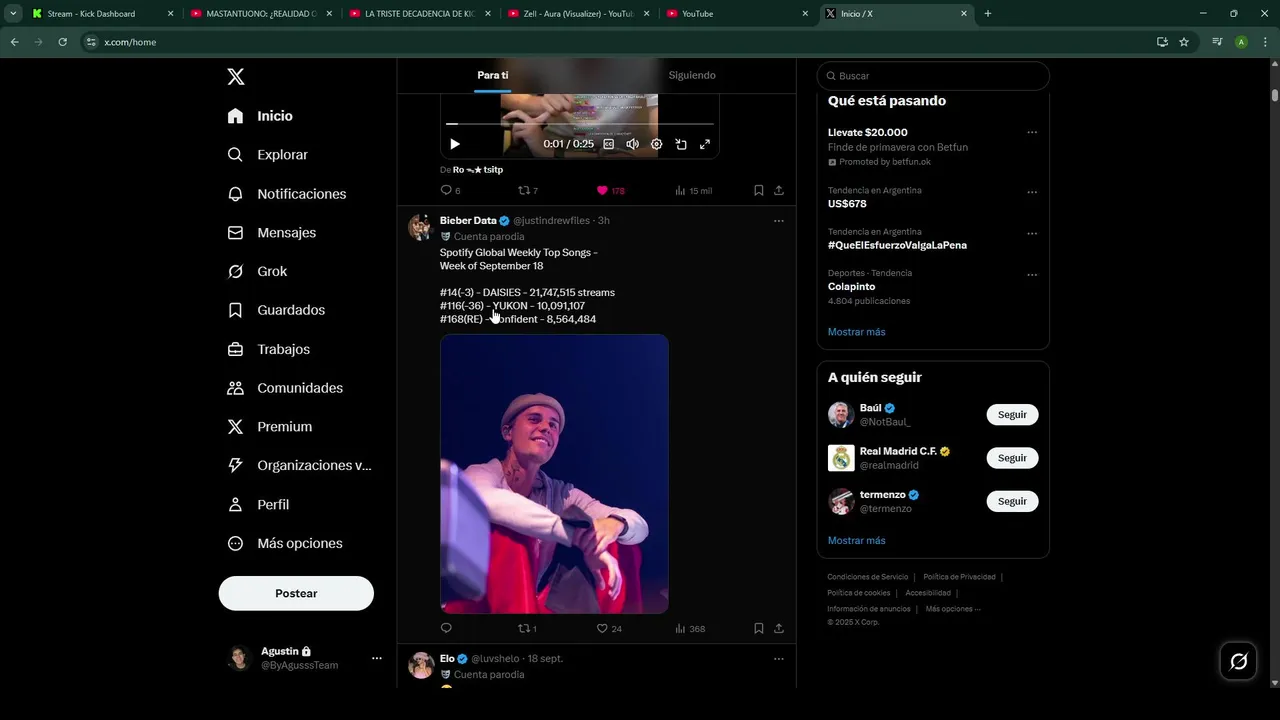1280x720 pixels.
Task: Click the Postear button
Action: (x=296, y=593)
